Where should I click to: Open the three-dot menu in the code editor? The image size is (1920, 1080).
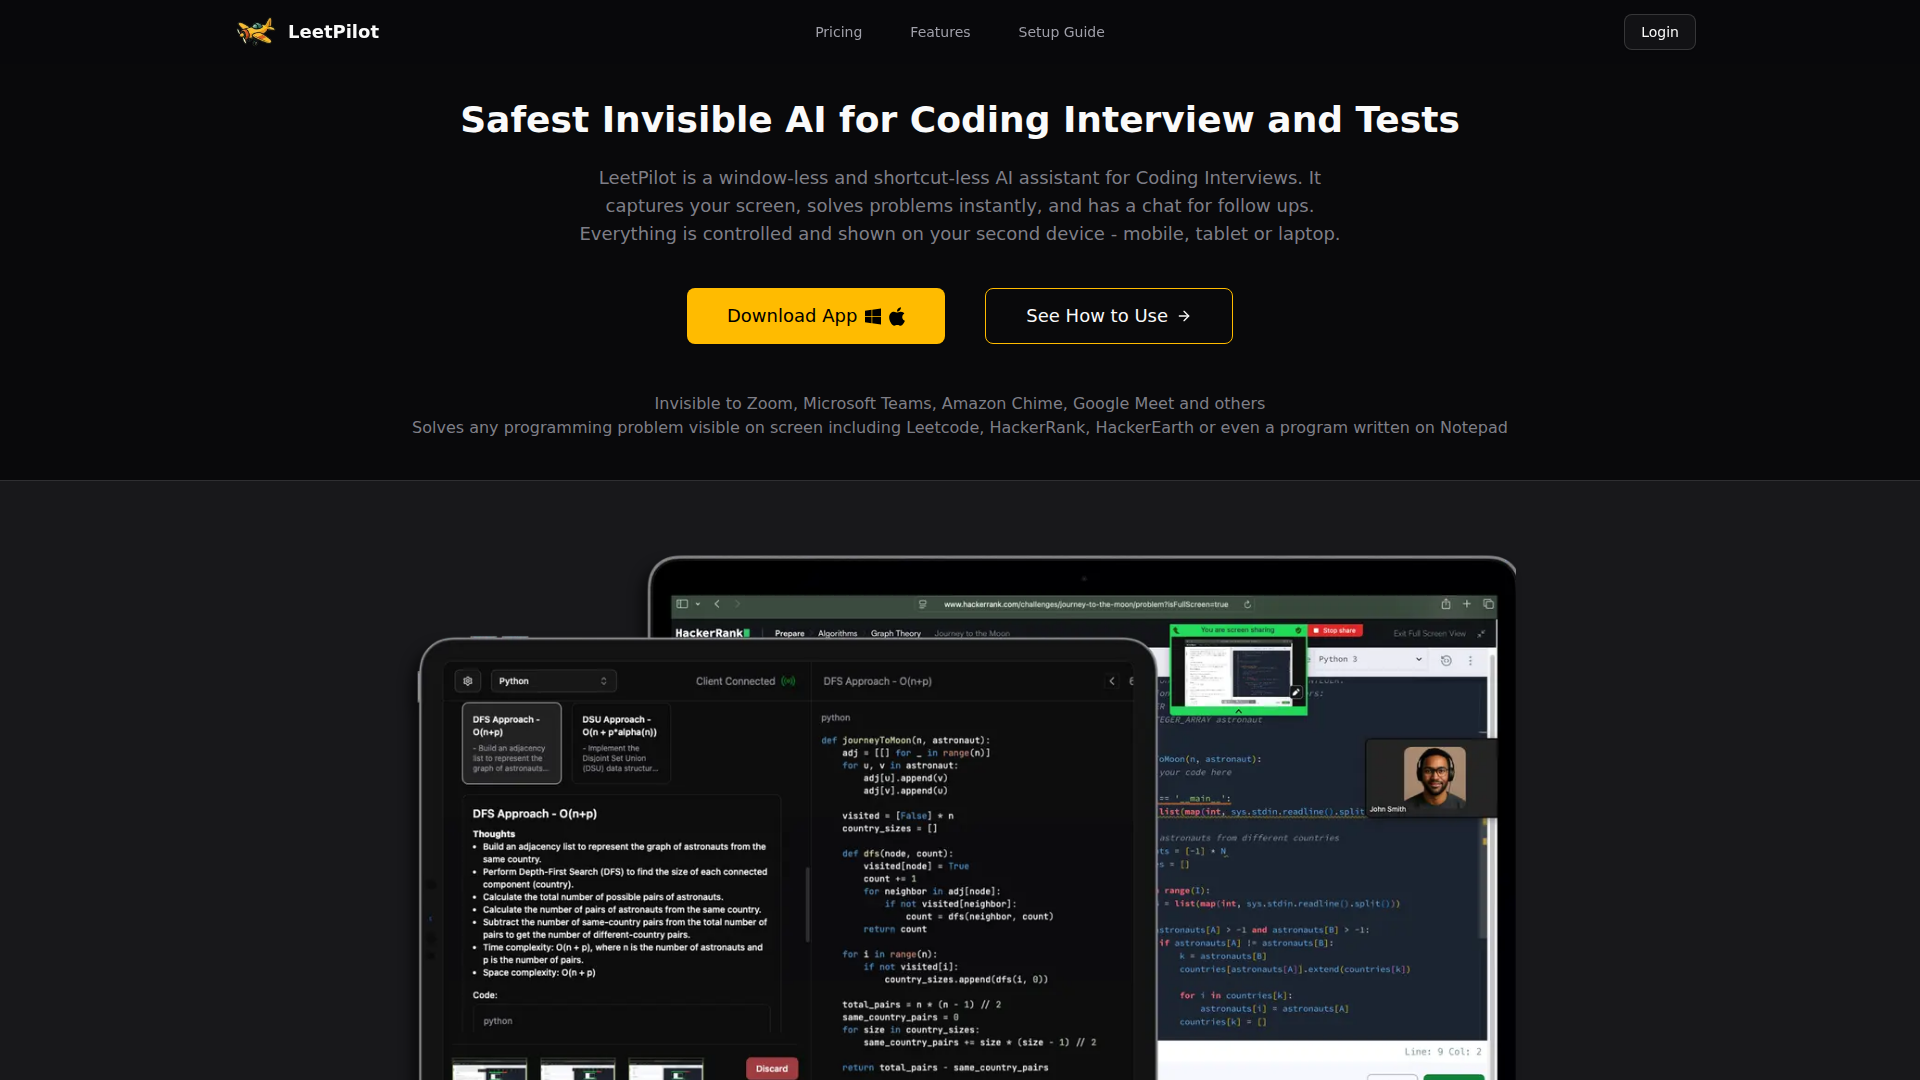pyautogui.click(x=1470, y=659)
